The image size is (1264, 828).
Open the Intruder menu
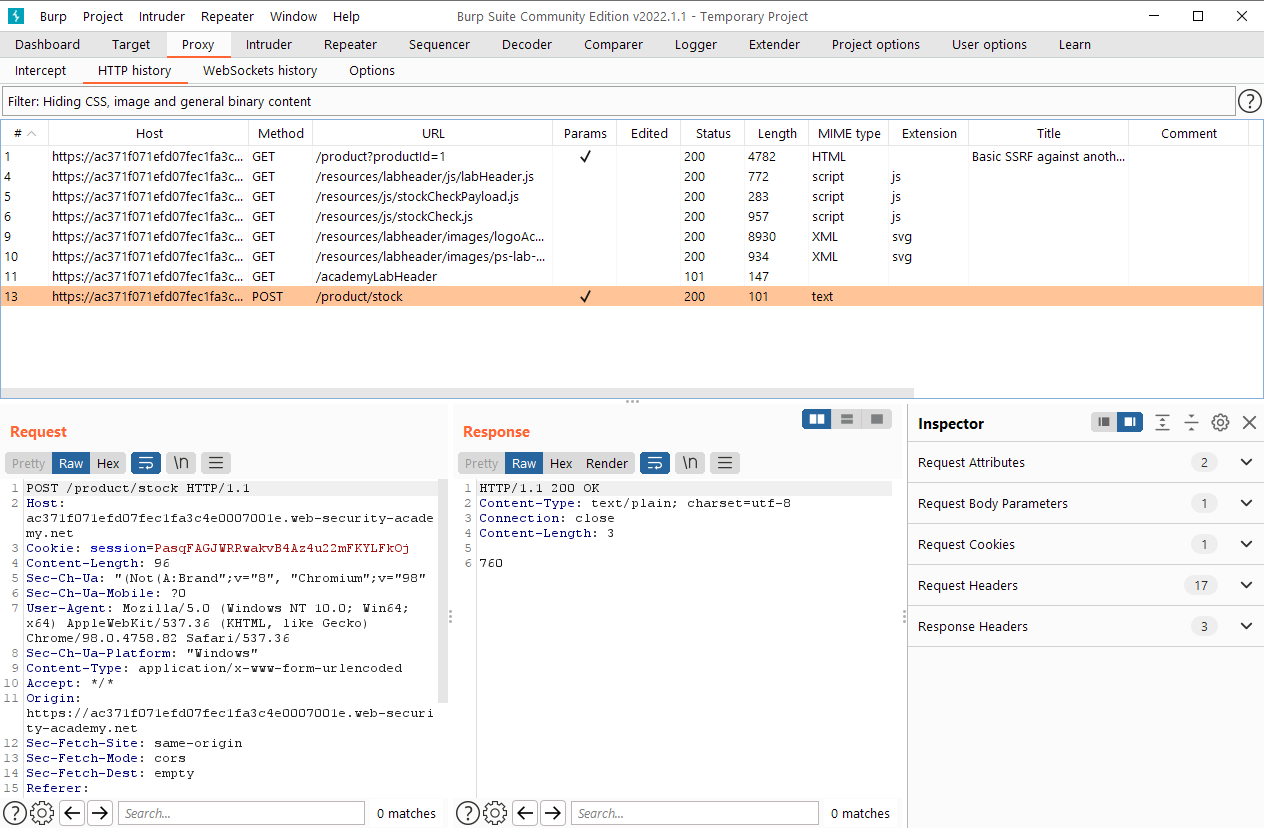click(x=161, y=16)
